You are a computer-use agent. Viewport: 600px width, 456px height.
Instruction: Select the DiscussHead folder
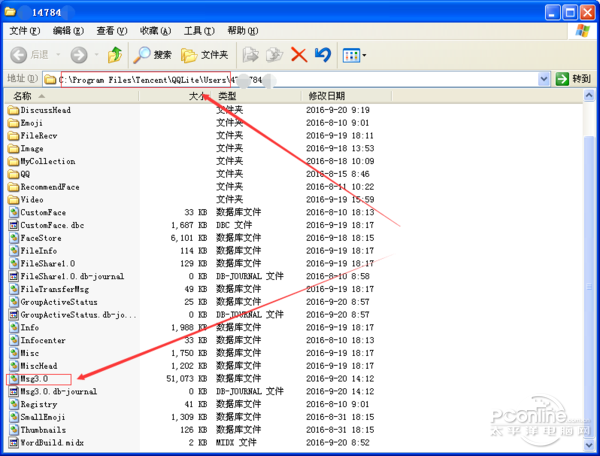(45, 110)
